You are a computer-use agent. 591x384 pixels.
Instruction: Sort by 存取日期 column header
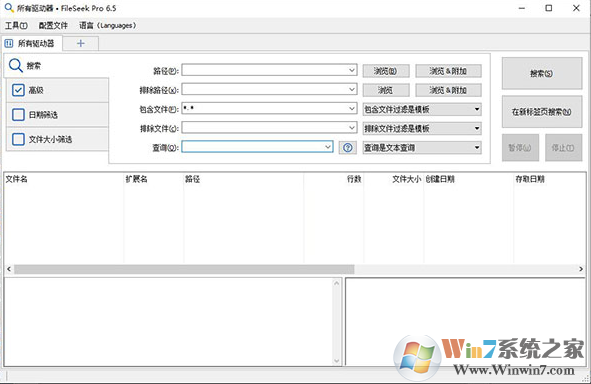pos(550,179)
